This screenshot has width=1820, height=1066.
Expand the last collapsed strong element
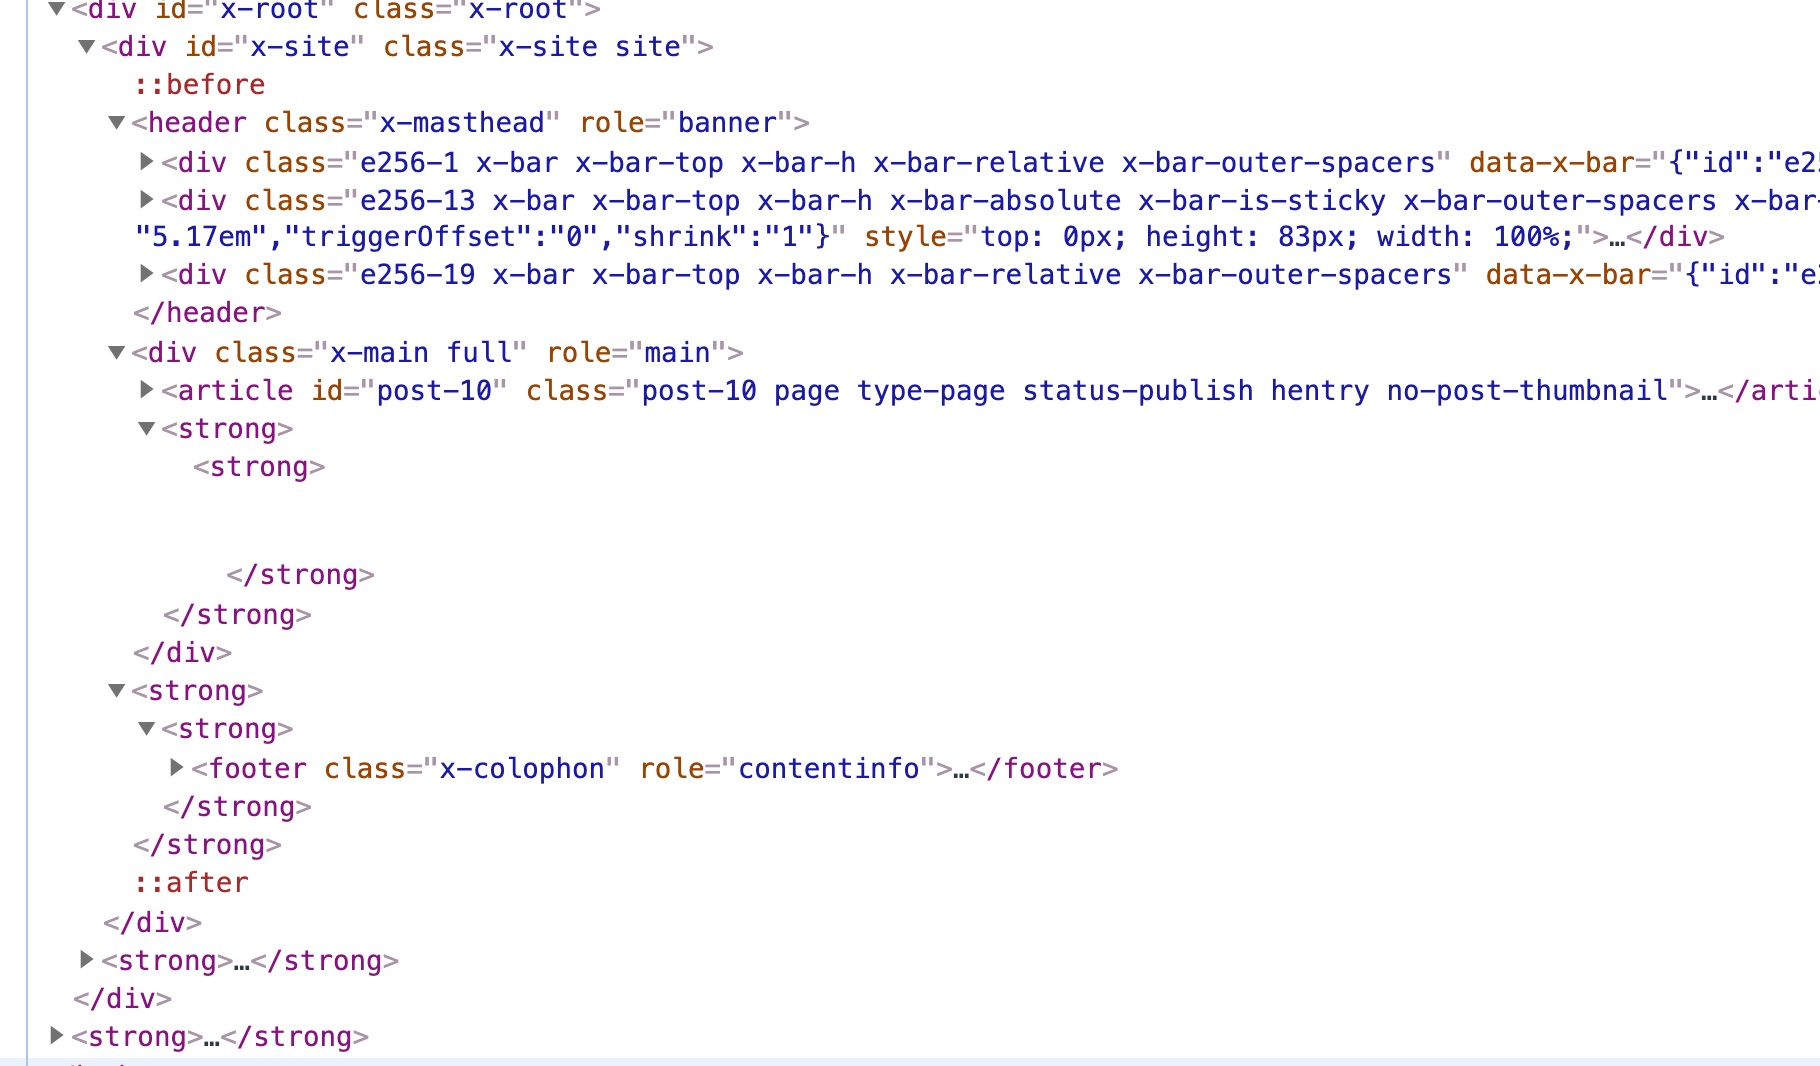pyautogui.click(x=57, y=1035)
